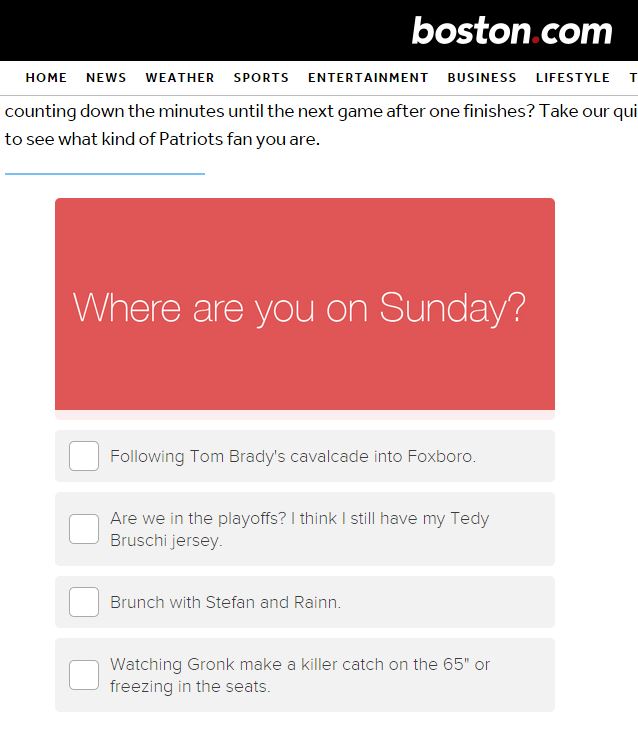Click the cut-off nav item after LIFESTYLE
The width and height of the screenshot is (638, 735).
click(x=633, y=77)
